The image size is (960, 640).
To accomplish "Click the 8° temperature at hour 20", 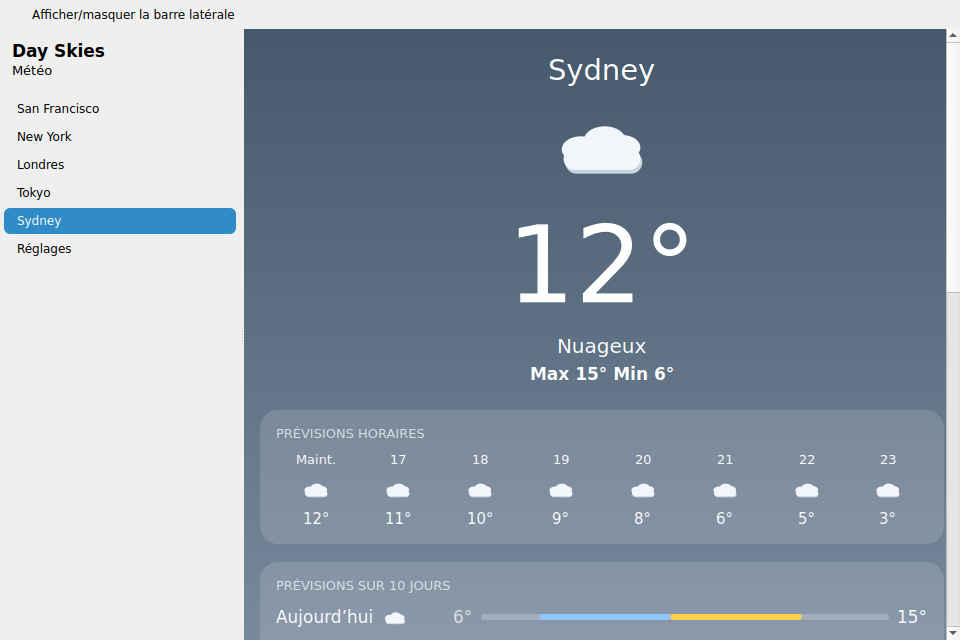I will (643, 518).
